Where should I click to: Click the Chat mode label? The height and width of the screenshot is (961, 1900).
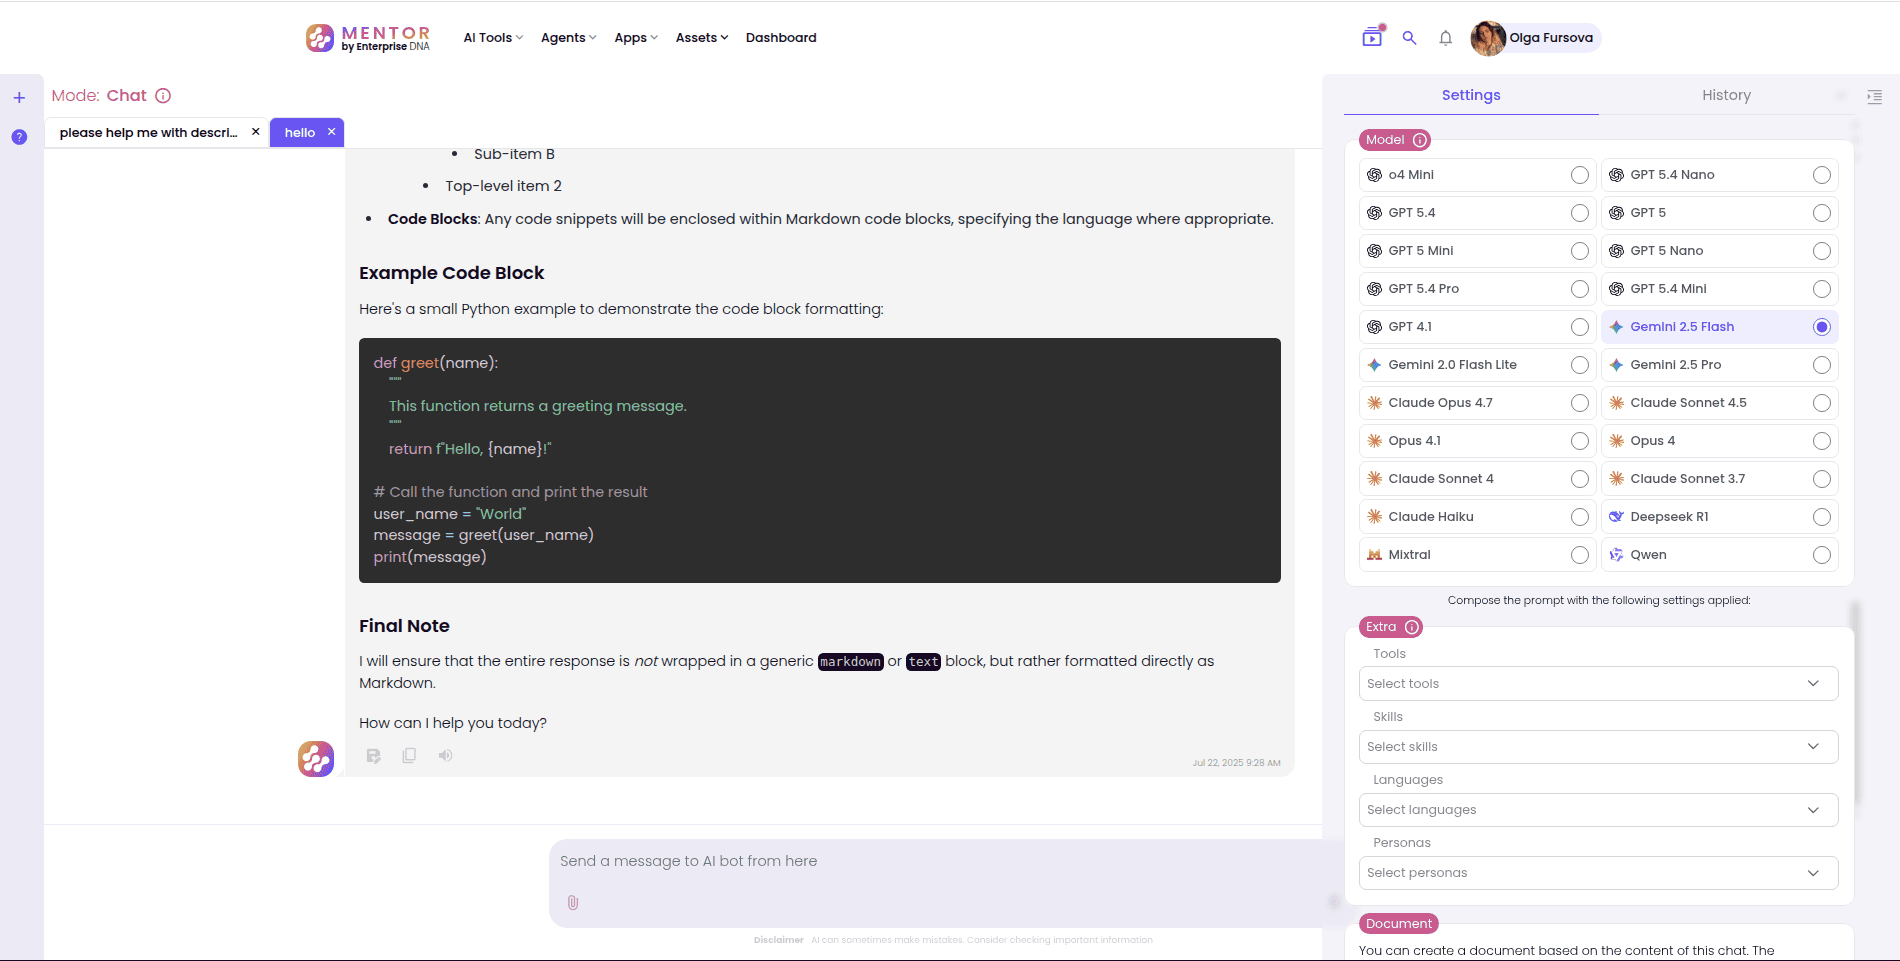[x=126, y=96]
